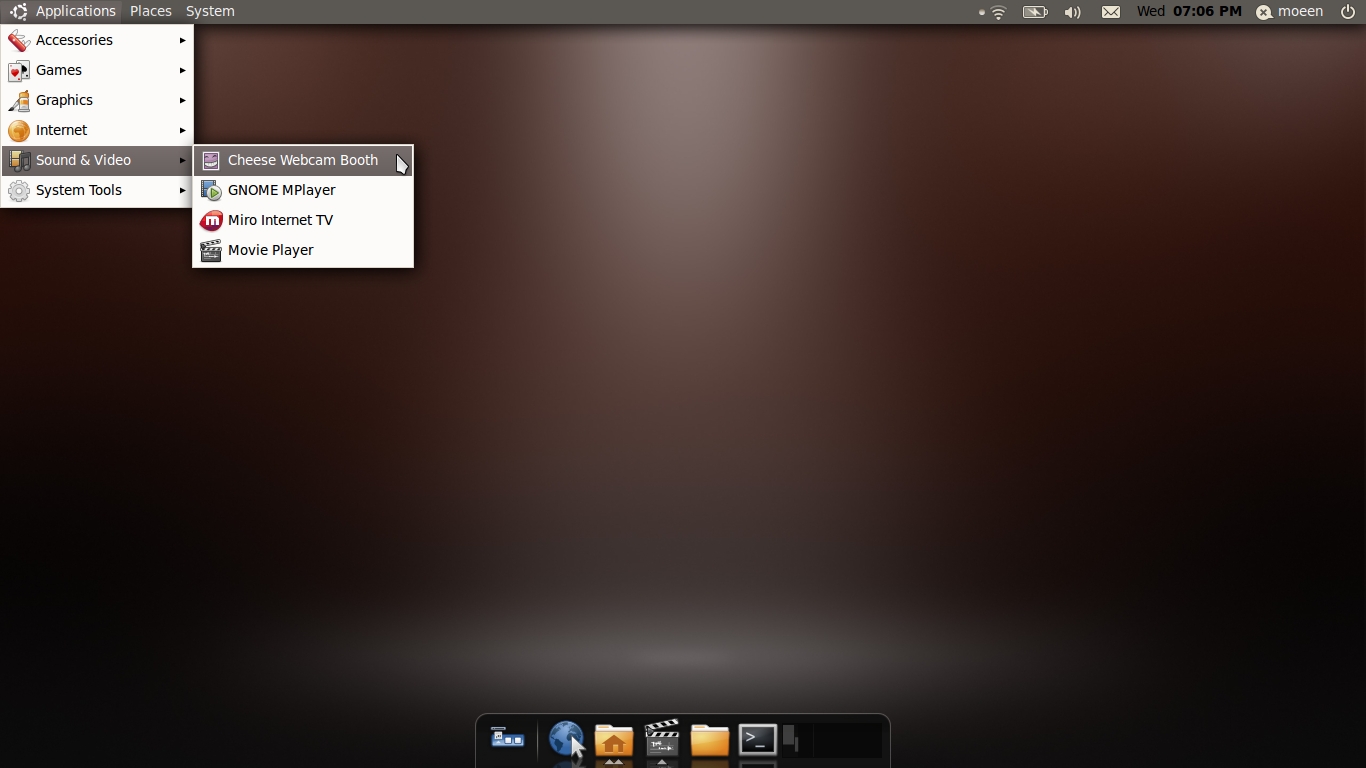The image size is (1366, 768).
Task: Open the Applications menu in top panel
Action: tap(62, 11)
